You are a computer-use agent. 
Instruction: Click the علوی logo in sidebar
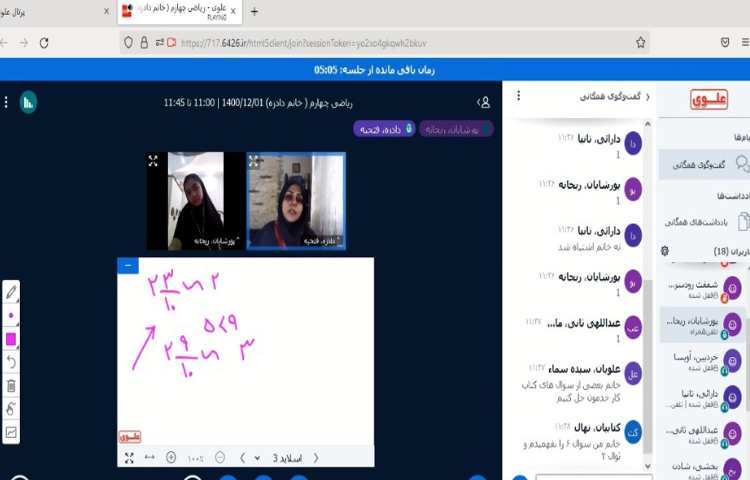(709, 99)
